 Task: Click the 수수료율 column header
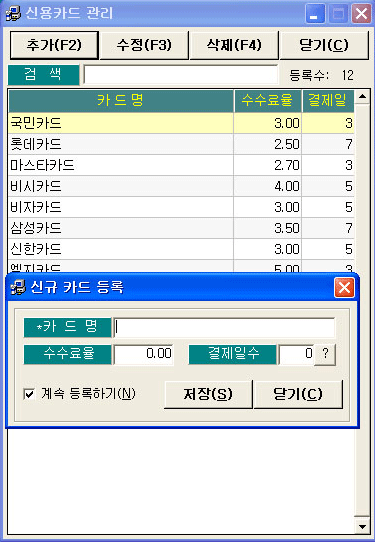click(268, 101)
